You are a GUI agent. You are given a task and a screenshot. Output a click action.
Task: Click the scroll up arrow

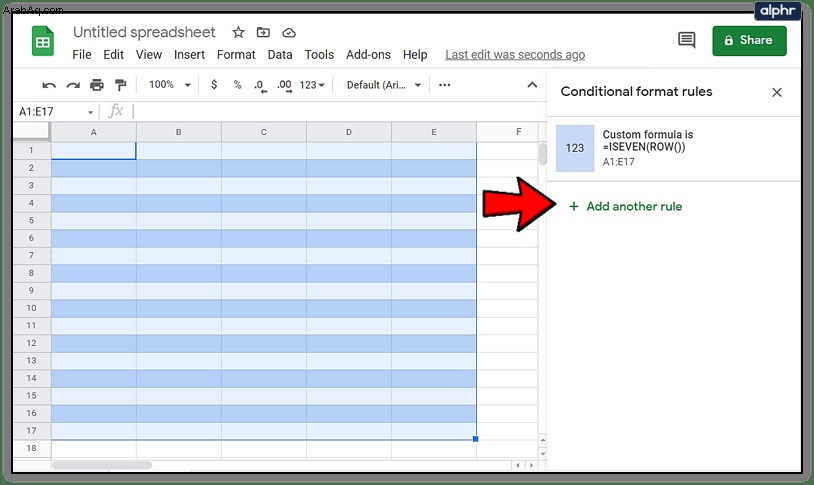pos(542,440)
